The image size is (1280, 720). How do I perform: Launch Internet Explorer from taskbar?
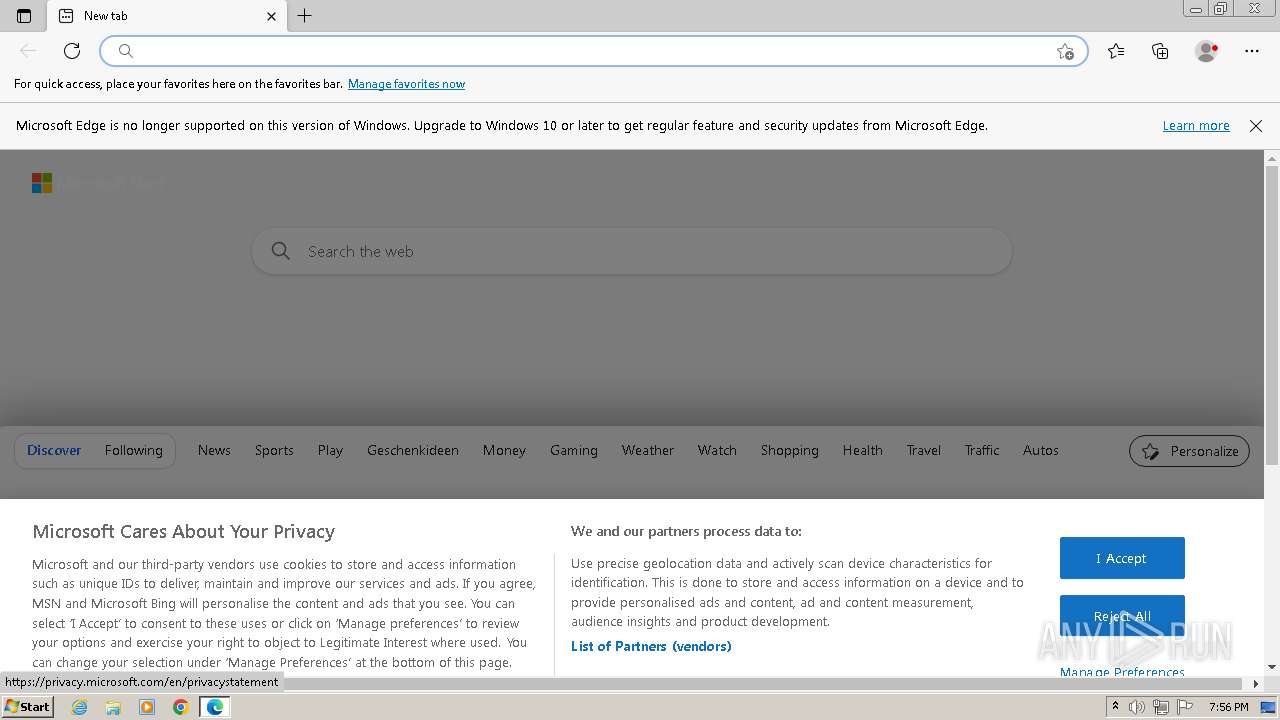pos(80,707)
